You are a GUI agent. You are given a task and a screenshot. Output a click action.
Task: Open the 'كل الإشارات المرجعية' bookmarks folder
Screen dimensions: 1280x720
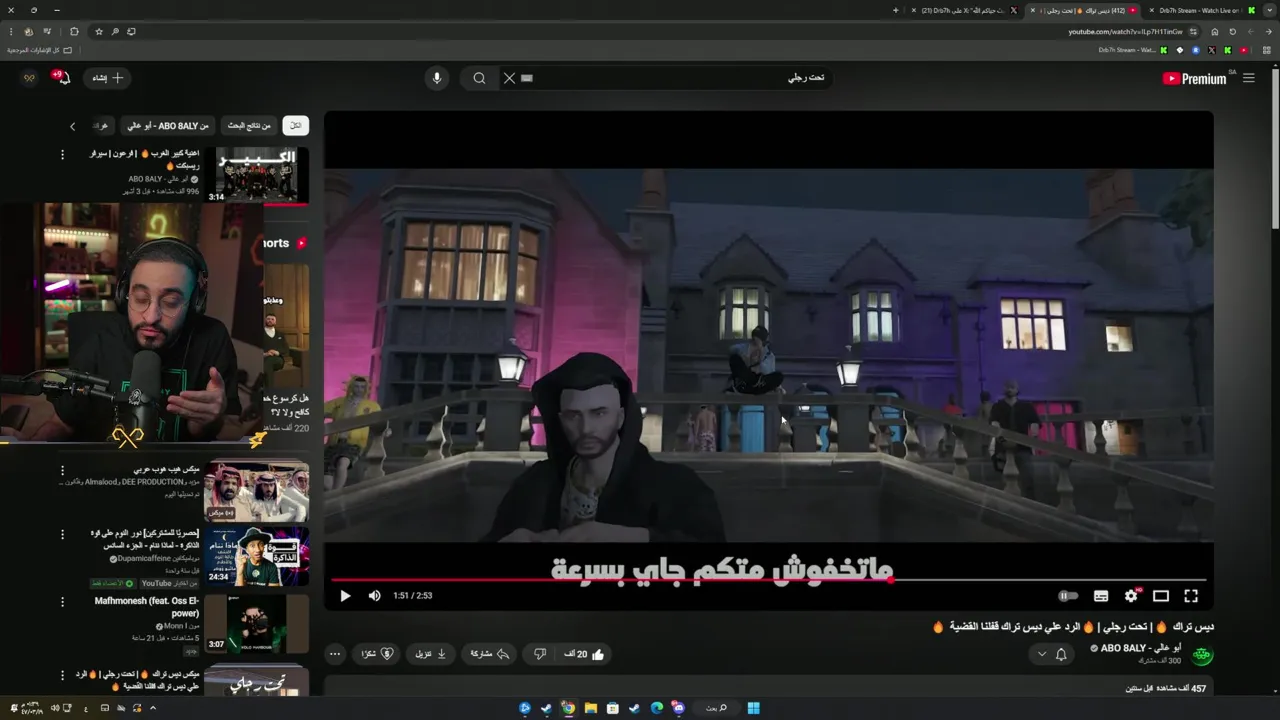click(40, 50)
